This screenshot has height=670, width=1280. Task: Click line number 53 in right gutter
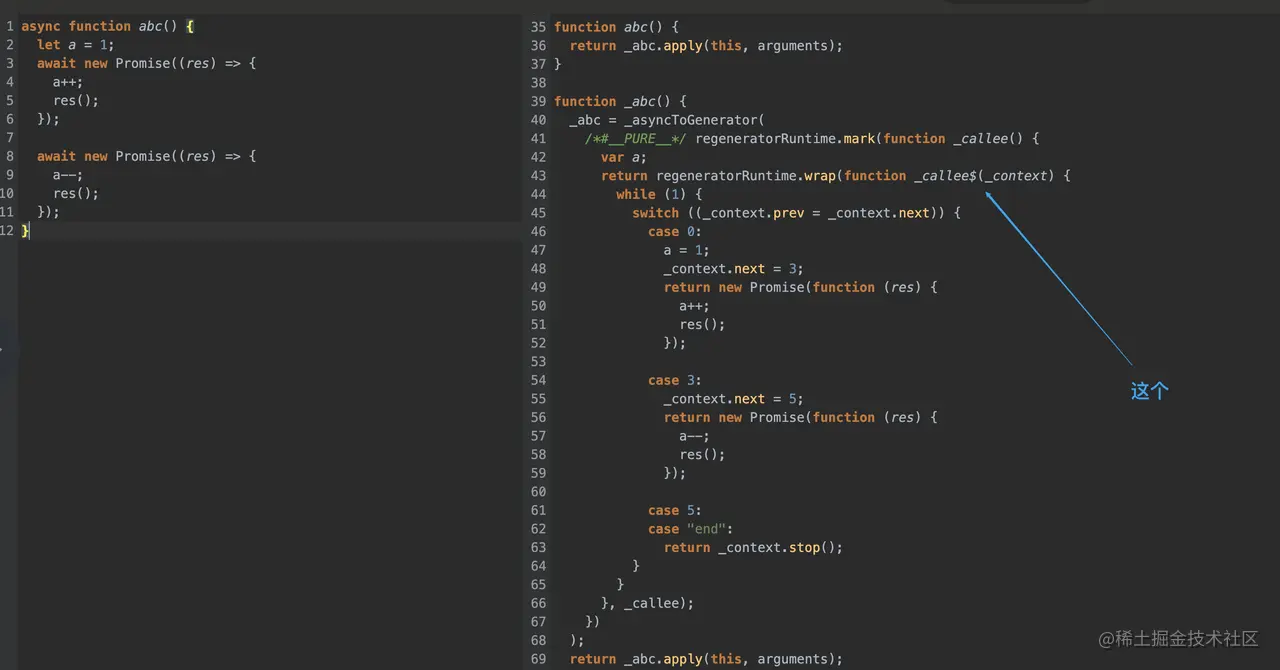538,361
